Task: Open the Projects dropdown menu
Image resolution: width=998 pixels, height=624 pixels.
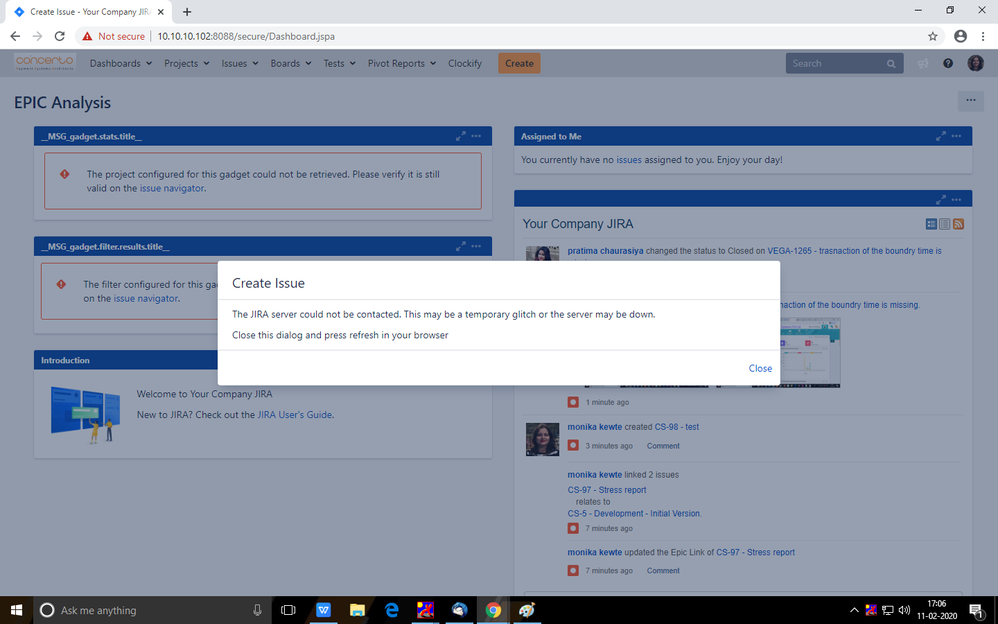Action: click(x=186, y=63)
